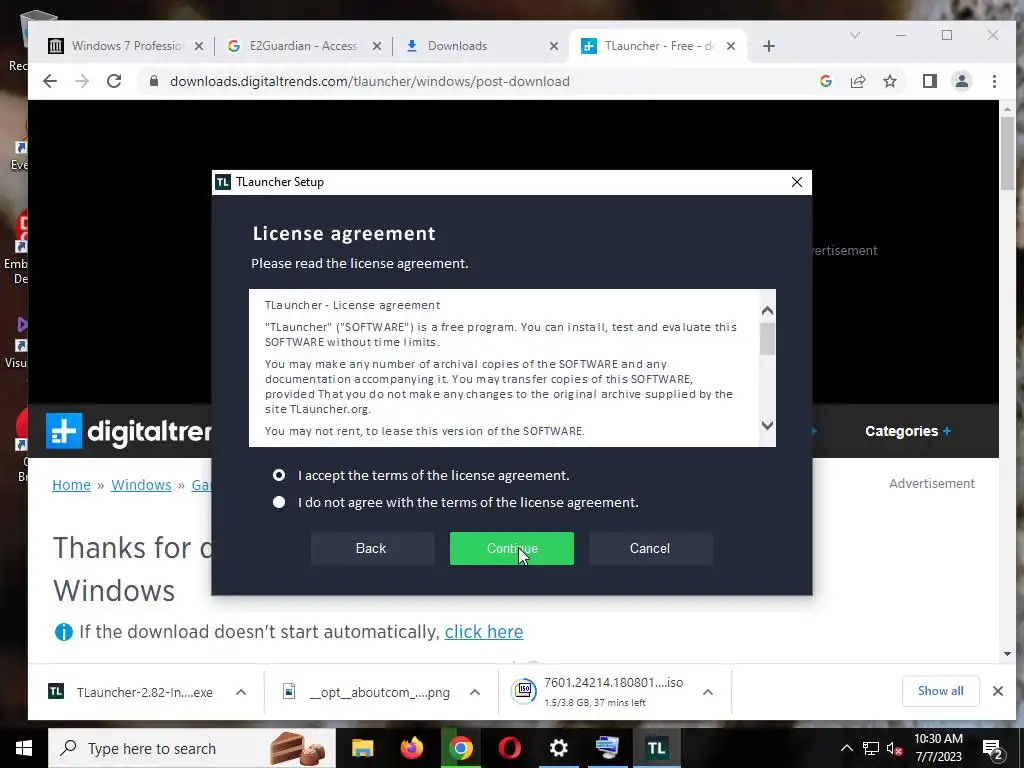The height and width of the screenshot is (768, 1024).
Task: Click the Google icon in address bar
Action: pyautogui.click(x=826, y=81)
